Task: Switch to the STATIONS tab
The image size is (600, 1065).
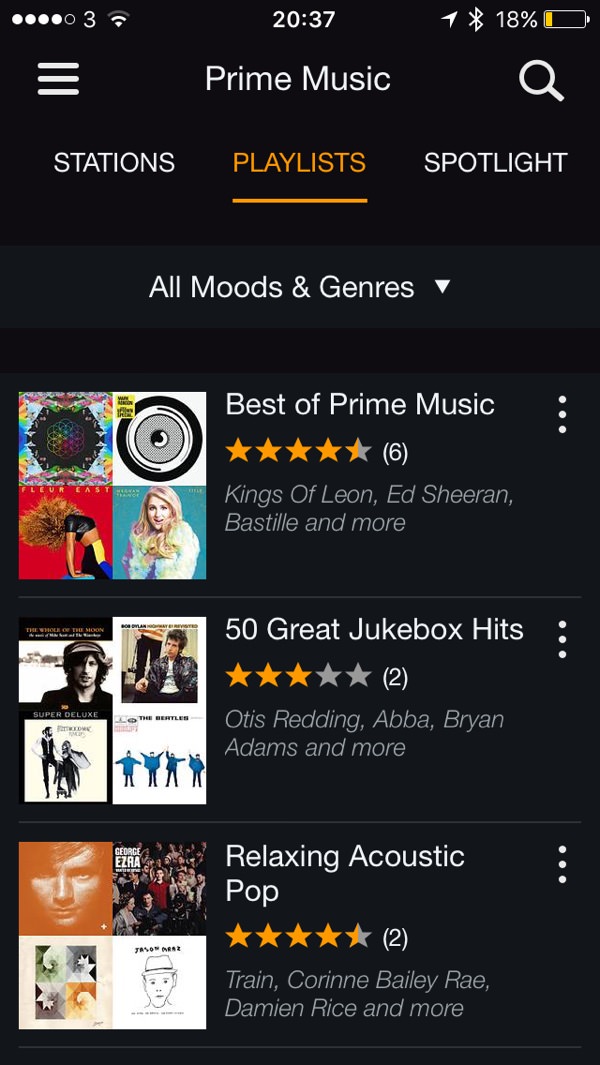Action: click(113, 161)
